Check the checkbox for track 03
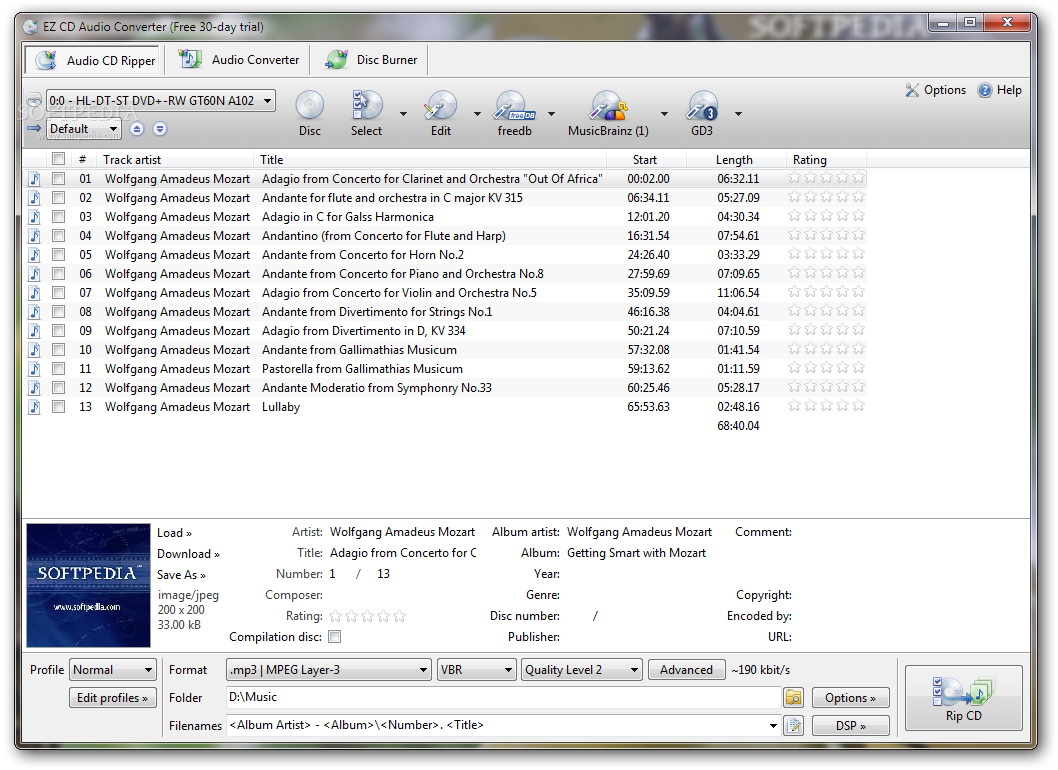The width and height of the screenshot is (1058, 770). 59,217
